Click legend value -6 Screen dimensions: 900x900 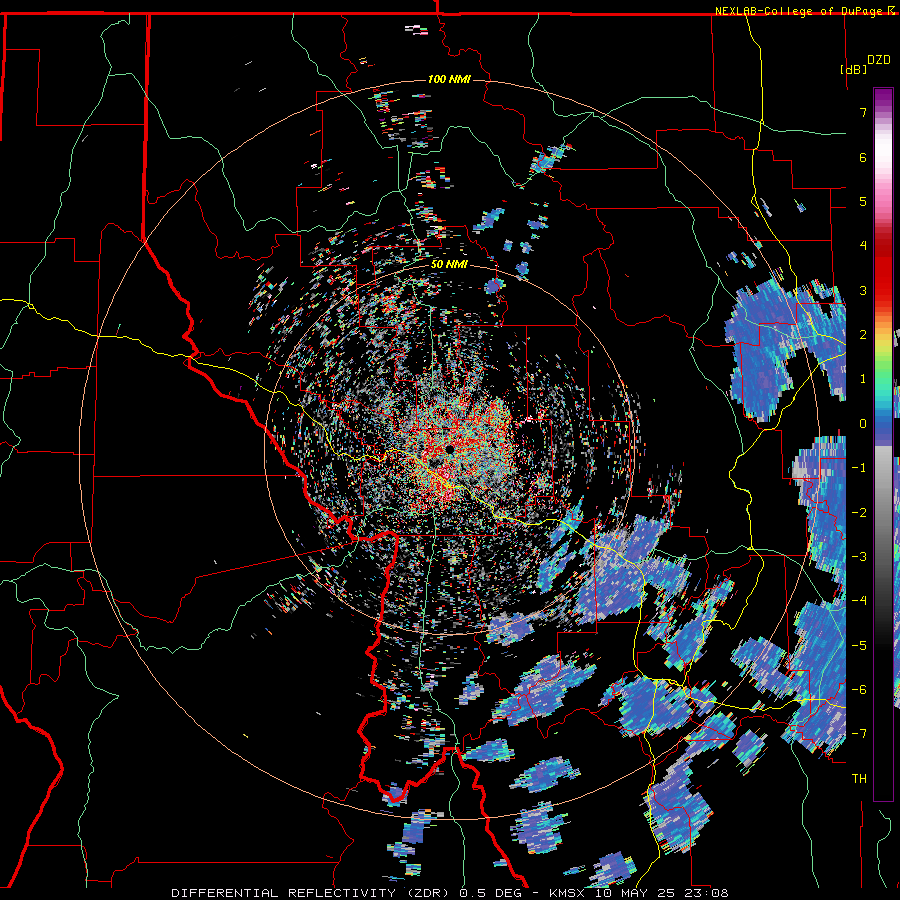pos(859,690)
